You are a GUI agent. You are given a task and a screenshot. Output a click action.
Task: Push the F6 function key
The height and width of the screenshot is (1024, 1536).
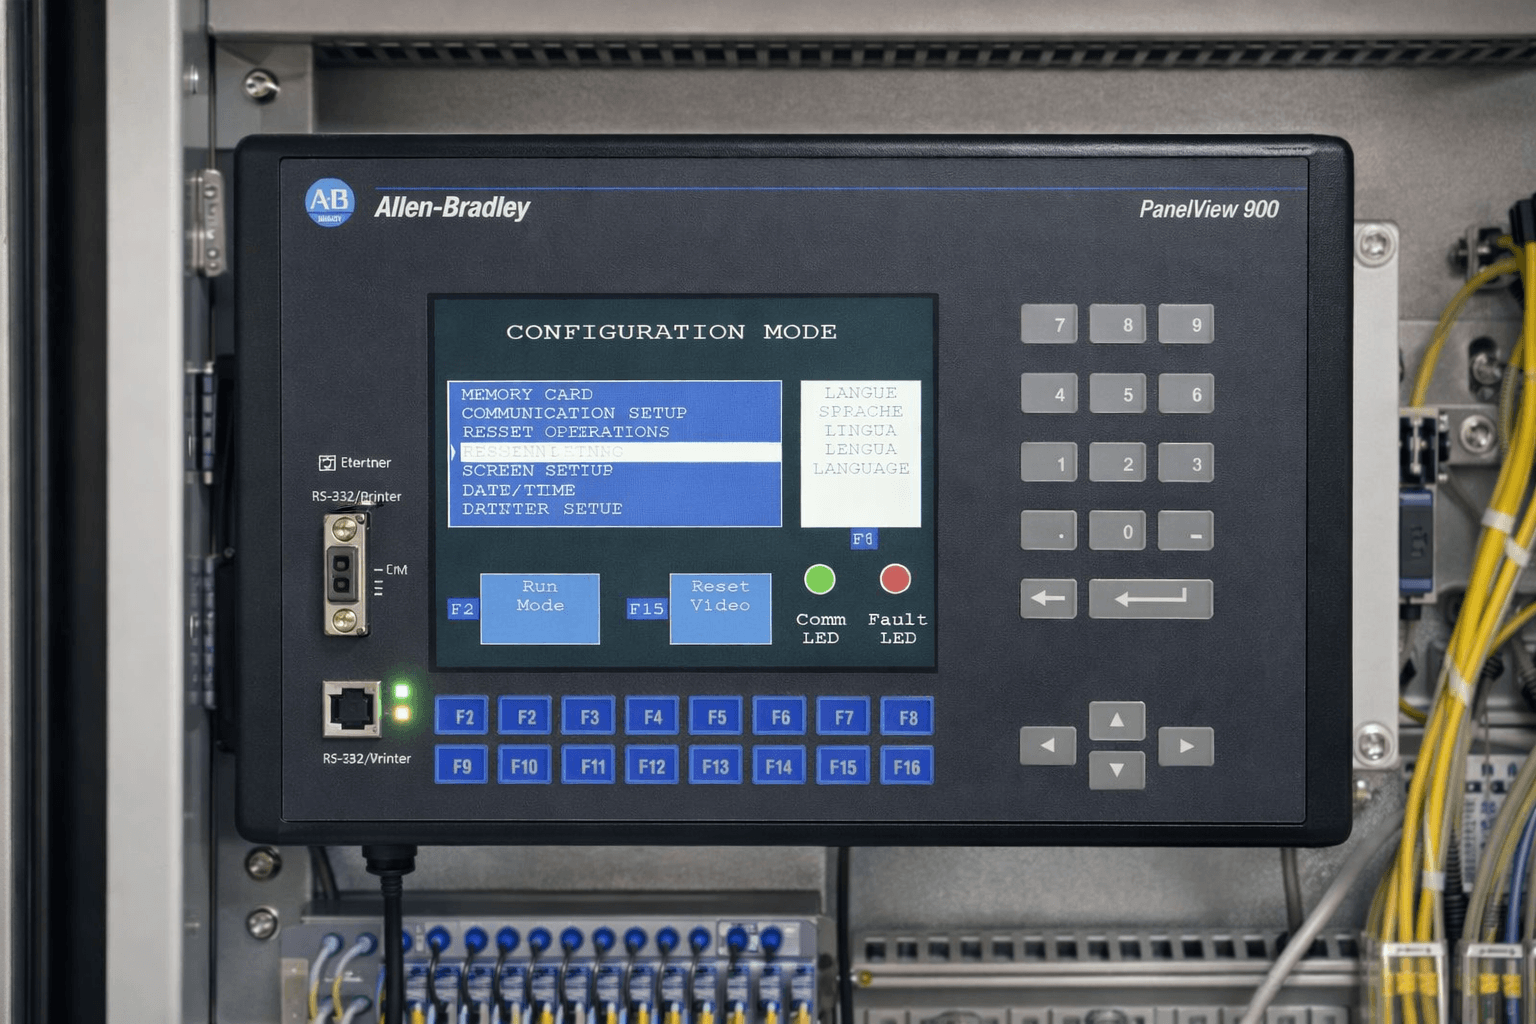[780, 717]
